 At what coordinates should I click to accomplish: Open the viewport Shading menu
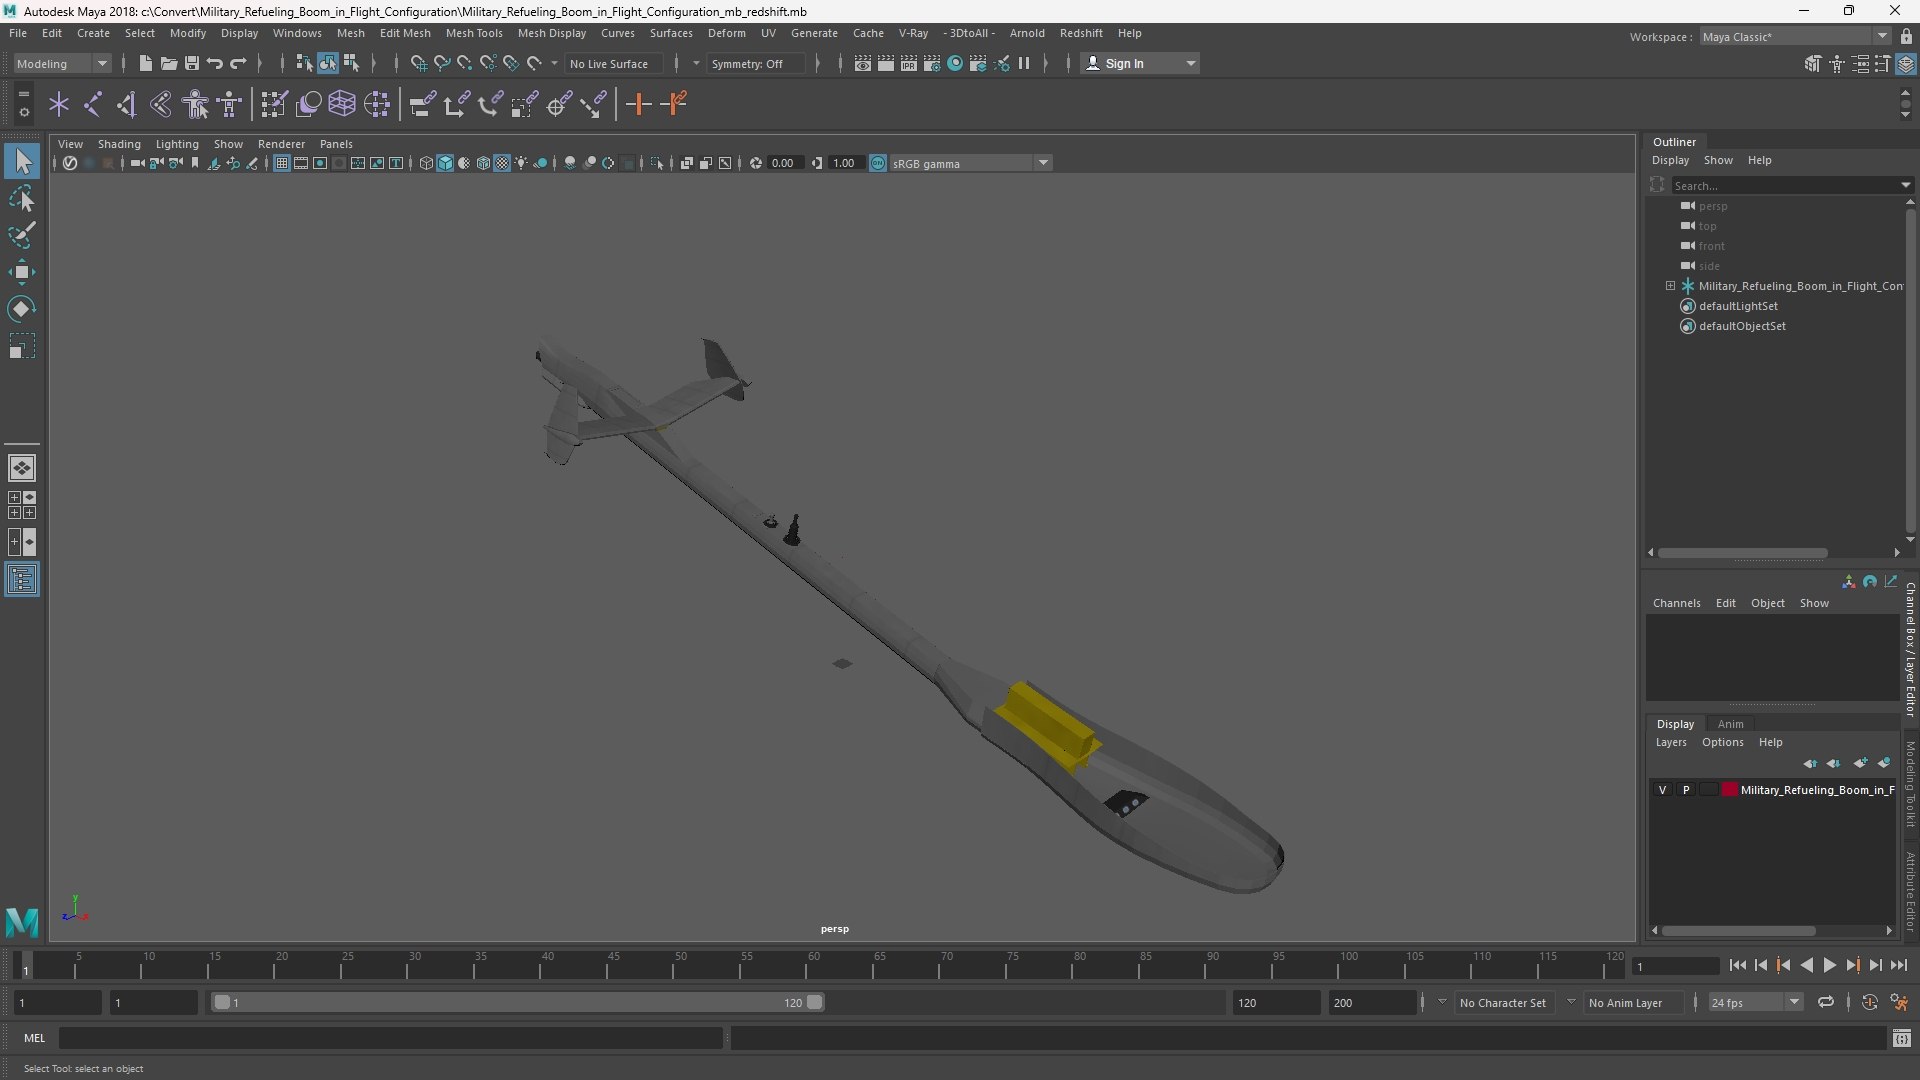click(119, 144)
